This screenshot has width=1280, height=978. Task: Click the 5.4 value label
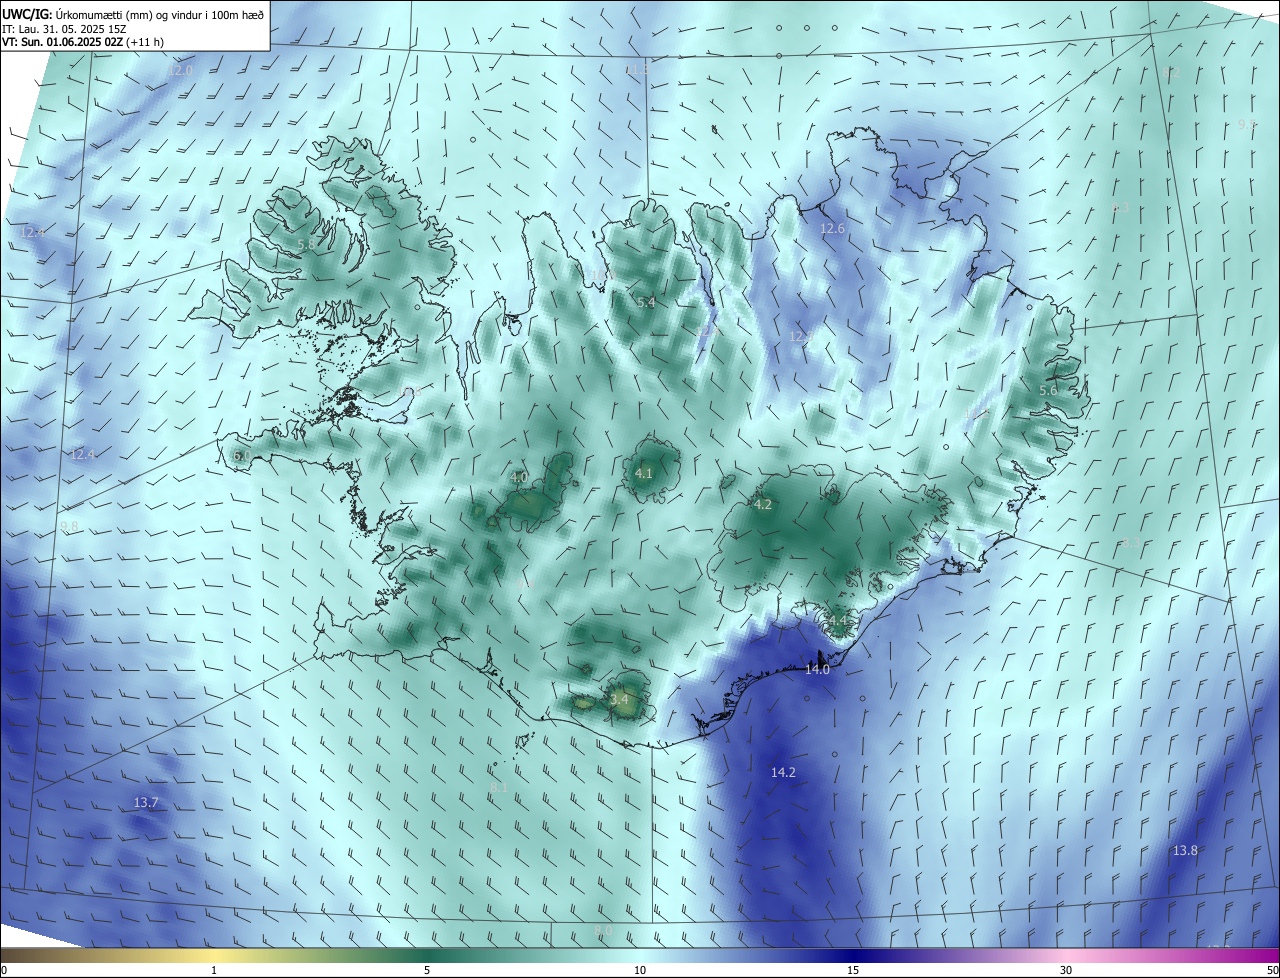[646, 302]
